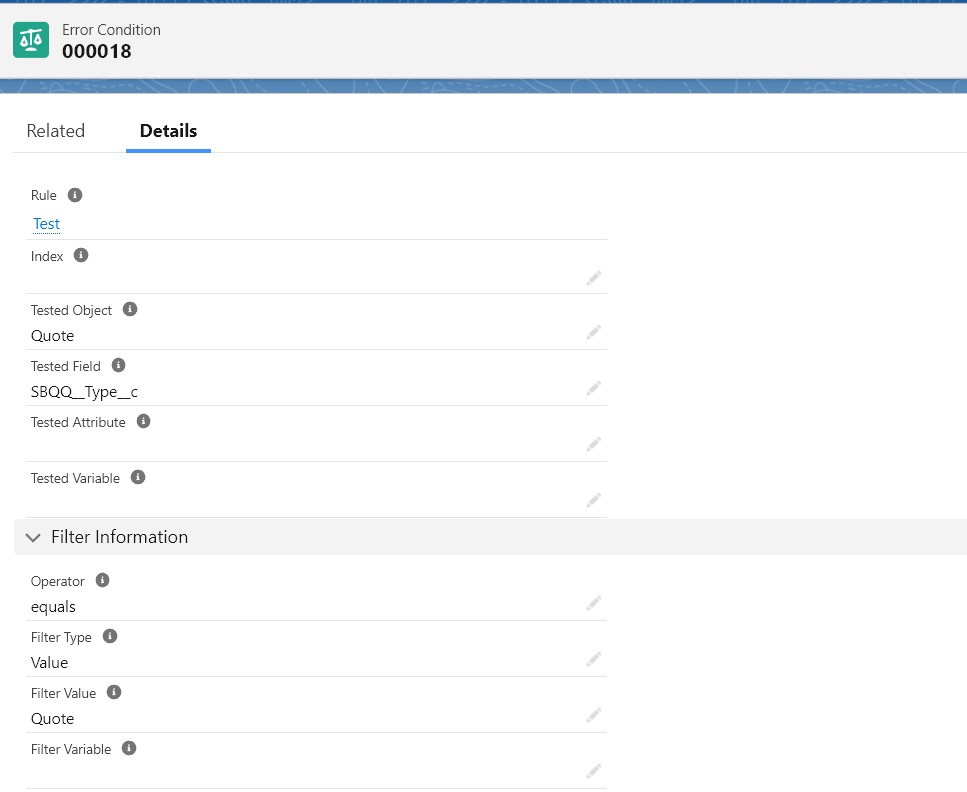This screenshot has width=967, height=792.
Task: Show help for Filter Type
Action: point(110,636)
